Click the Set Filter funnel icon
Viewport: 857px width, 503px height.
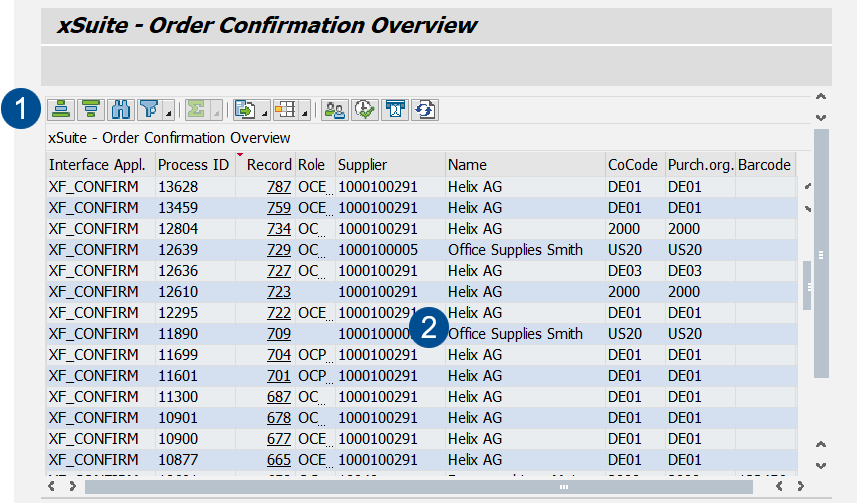click(x=150, y=109)
